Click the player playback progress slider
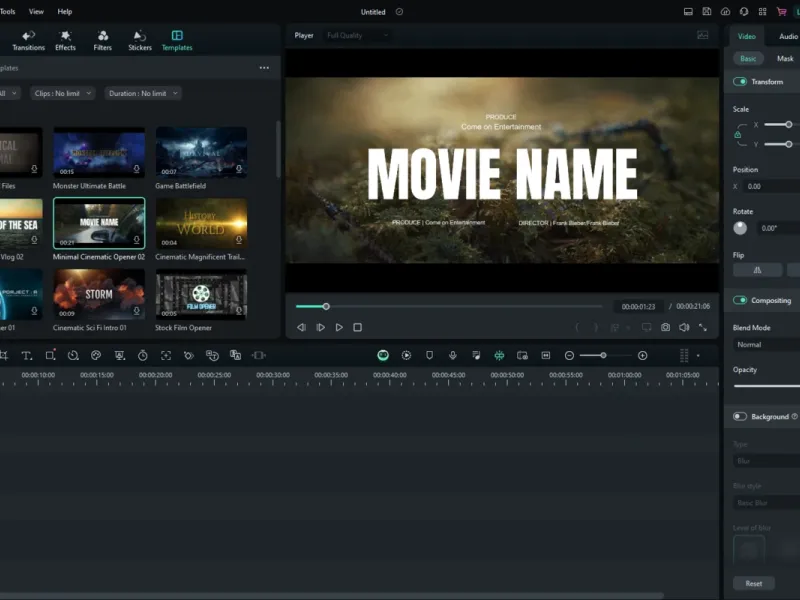The height and width of the screenshot is (600, 800). pyautogui.click(x=449, y=307)
